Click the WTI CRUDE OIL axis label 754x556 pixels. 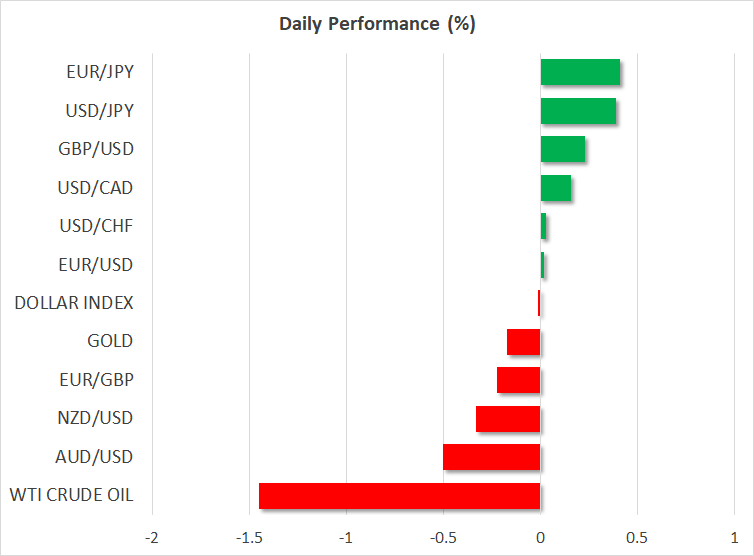click(x=71, y=495)
